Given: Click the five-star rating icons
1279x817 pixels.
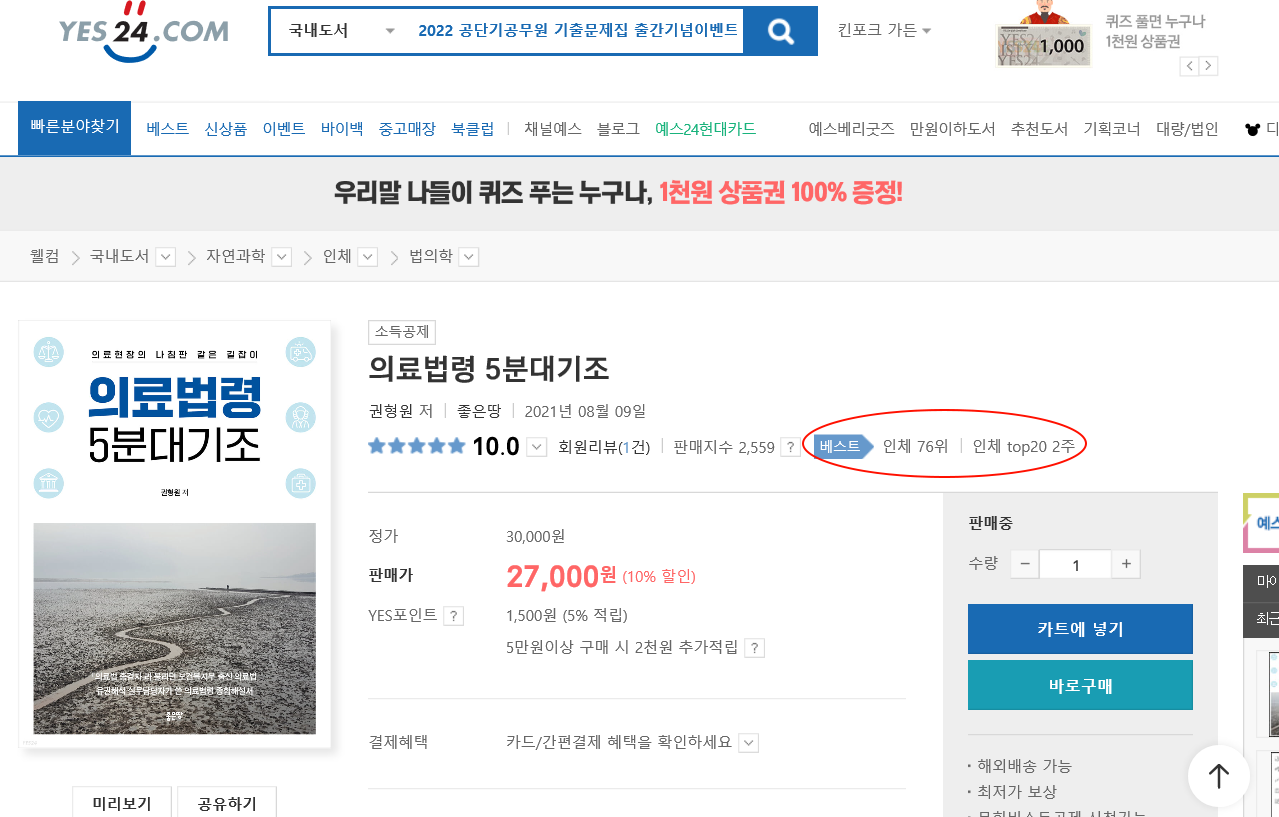Looking at the screenshot, I should tap(417, 446).
